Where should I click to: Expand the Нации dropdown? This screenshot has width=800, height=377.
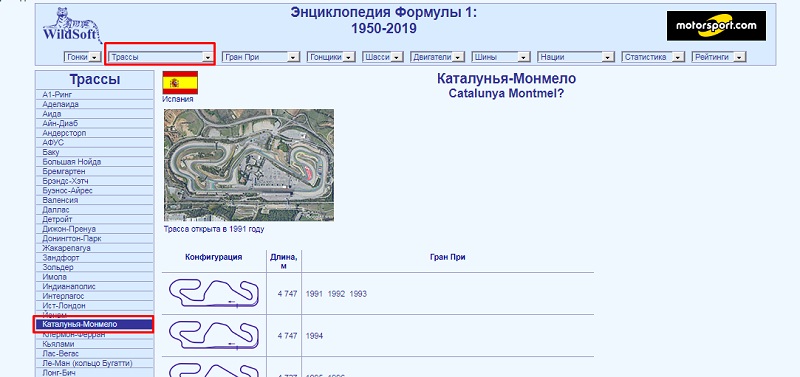coord(576,57)
